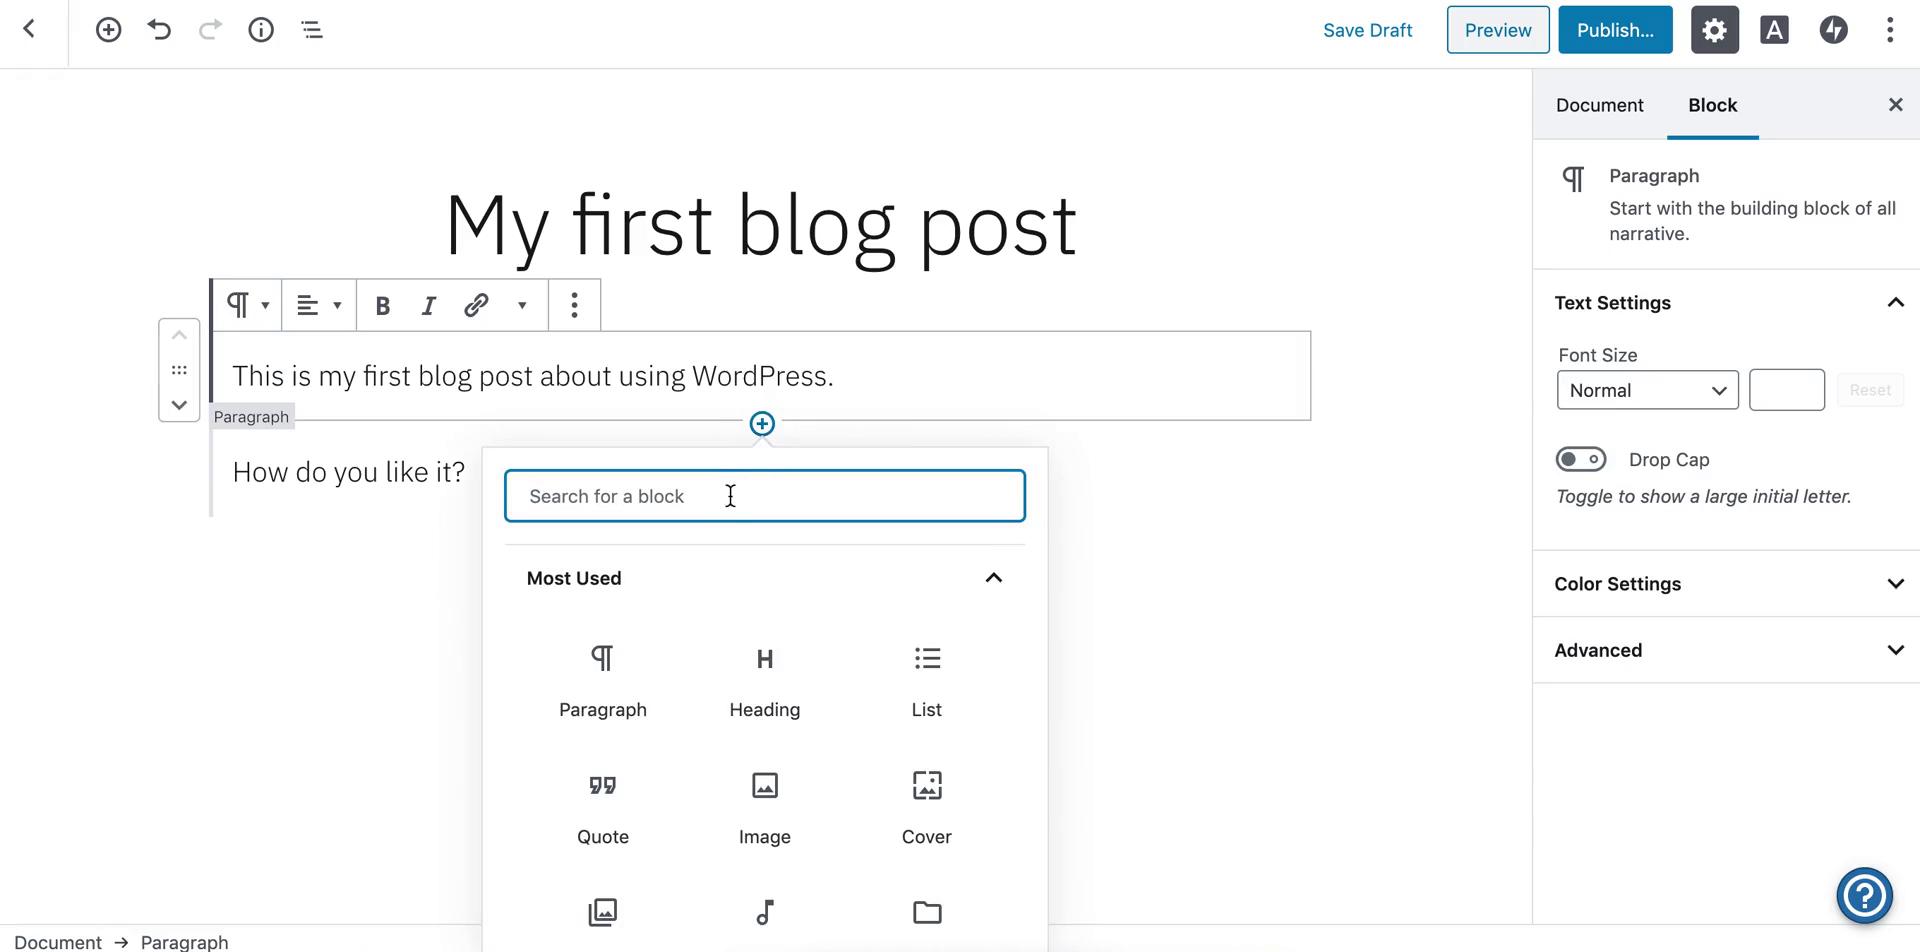Open the more options menu in the toolbar
Screen dimensions: 1920x952
coord(1889,29)
